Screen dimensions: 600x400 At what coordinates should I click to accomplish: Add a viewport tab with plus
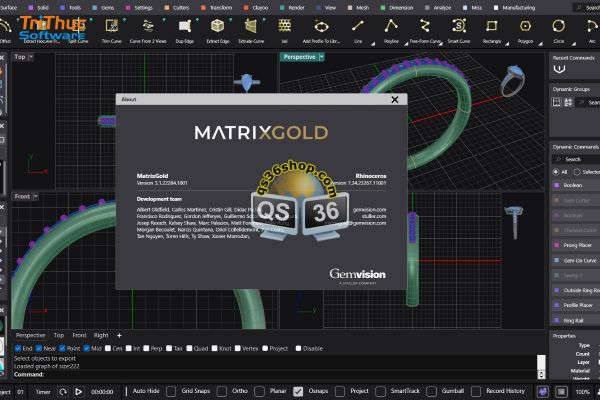(119, 335)
